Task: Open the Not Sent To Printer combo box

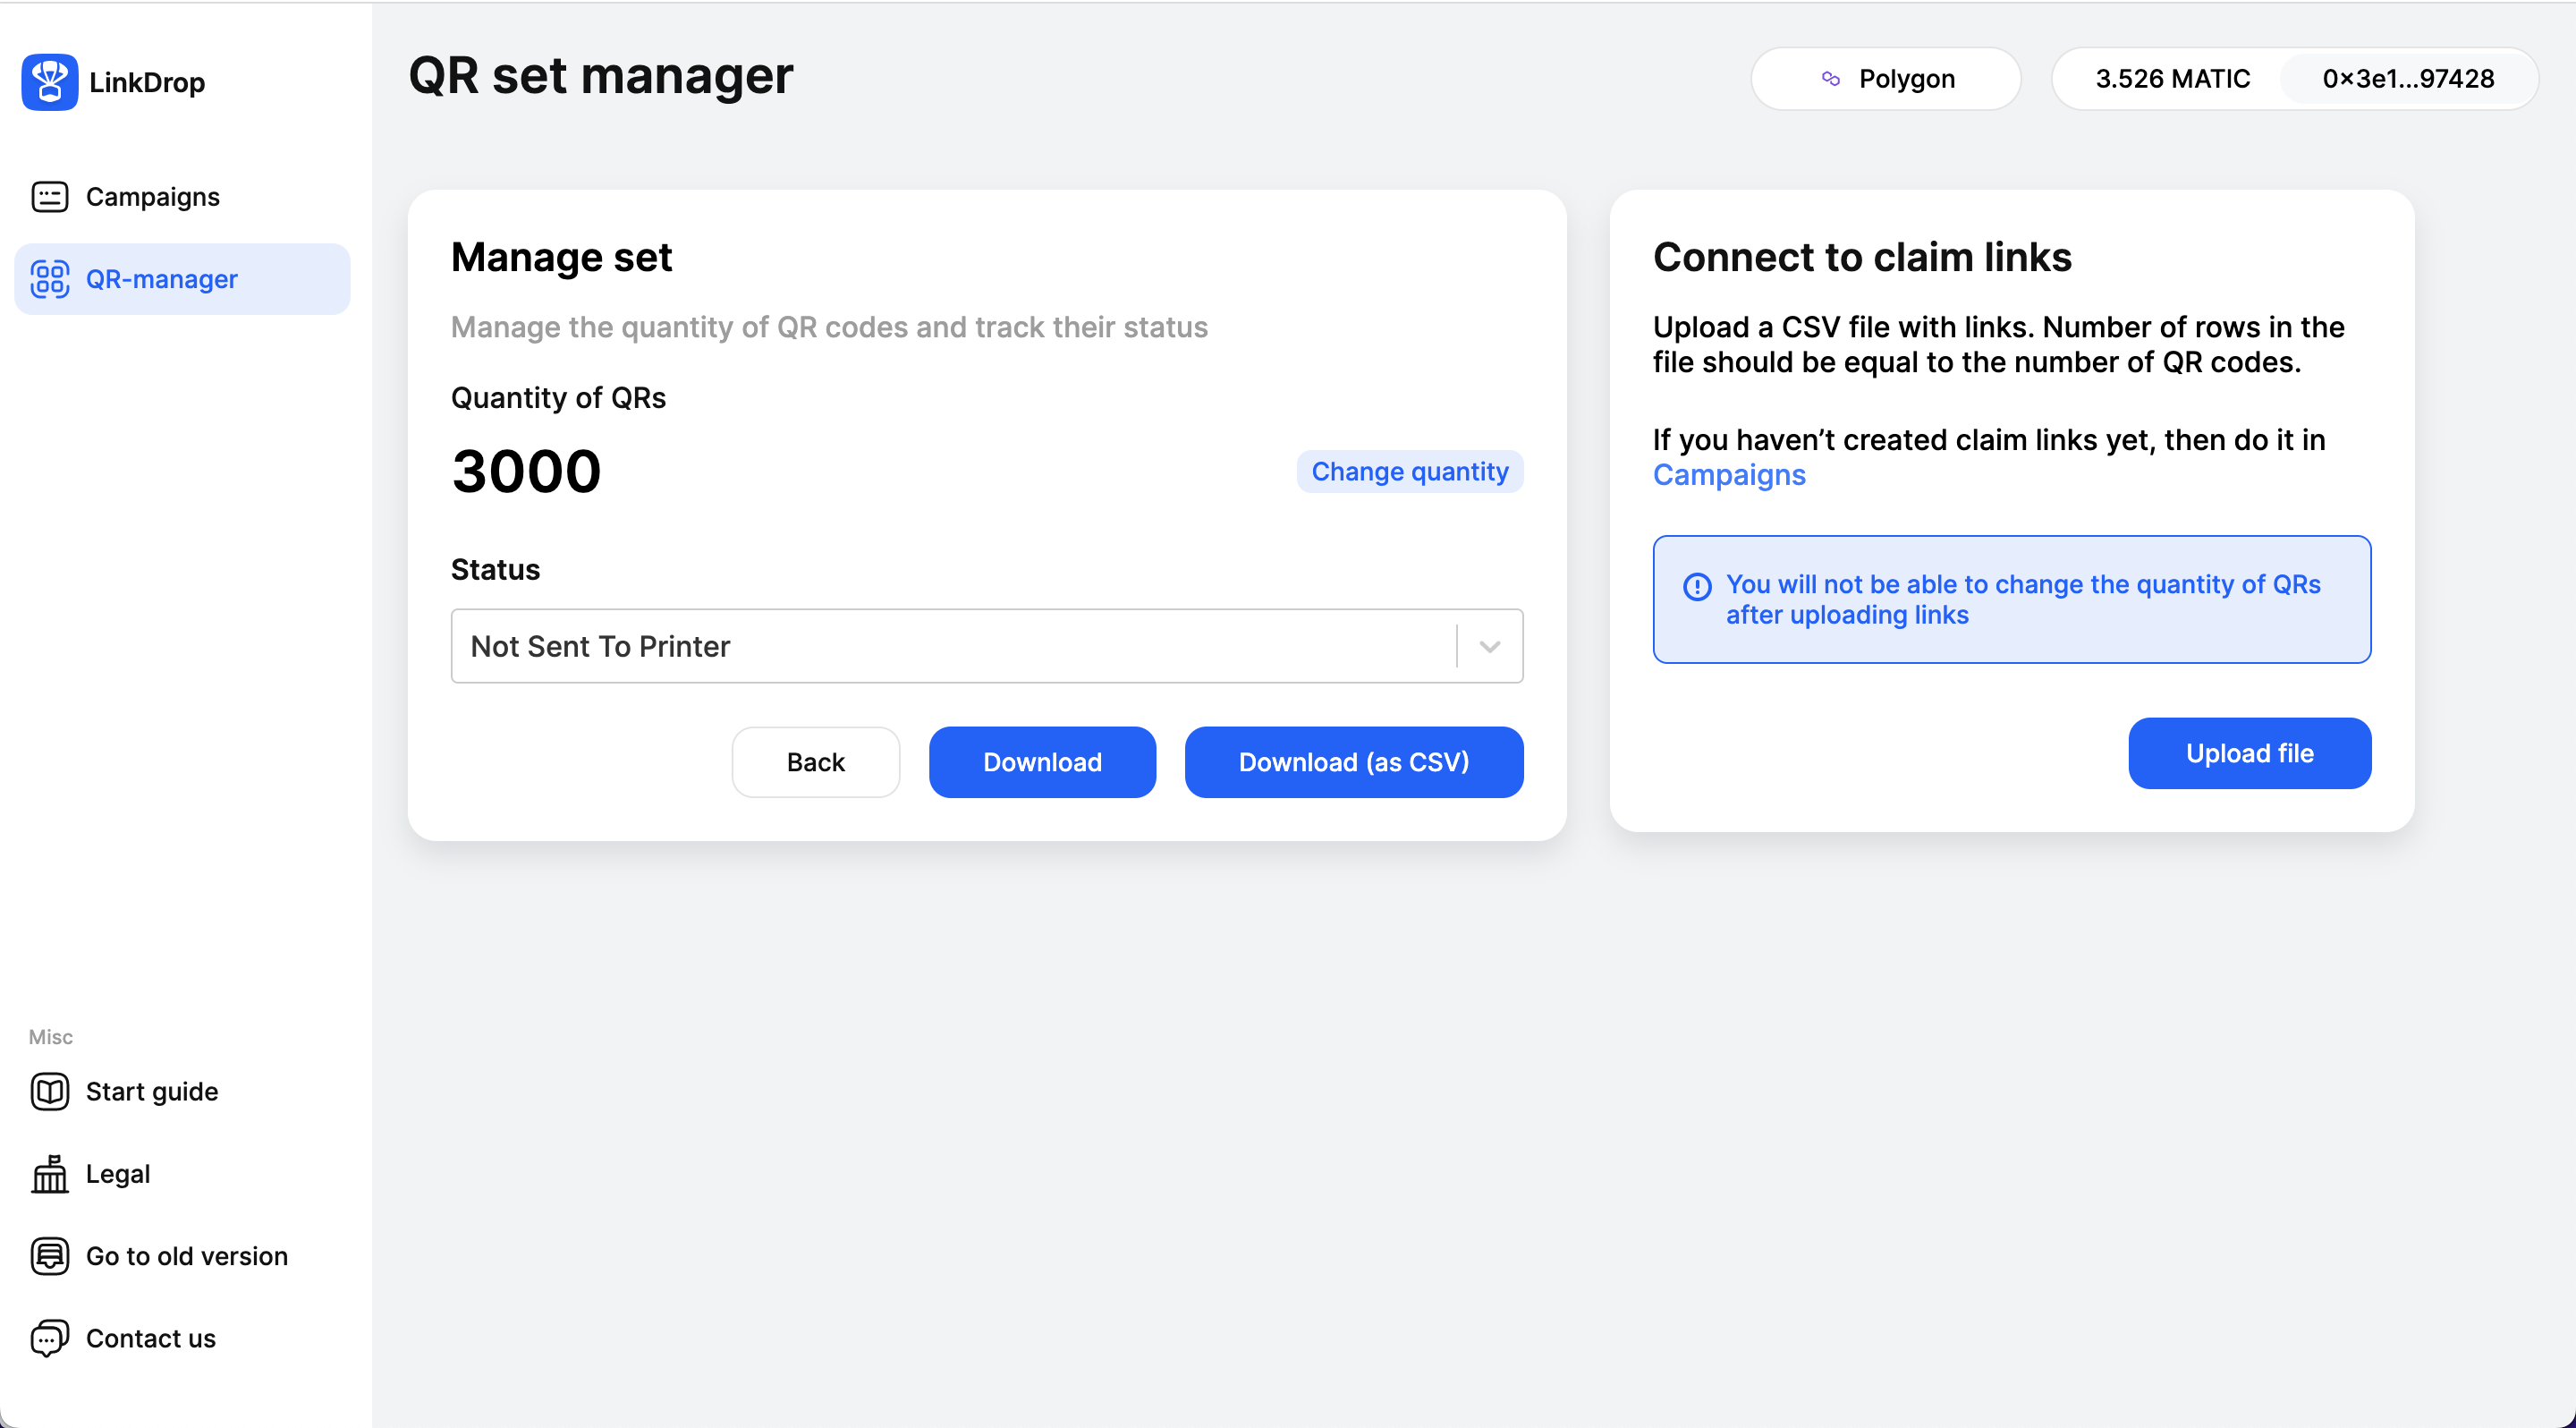Action: tap(987, 646)
